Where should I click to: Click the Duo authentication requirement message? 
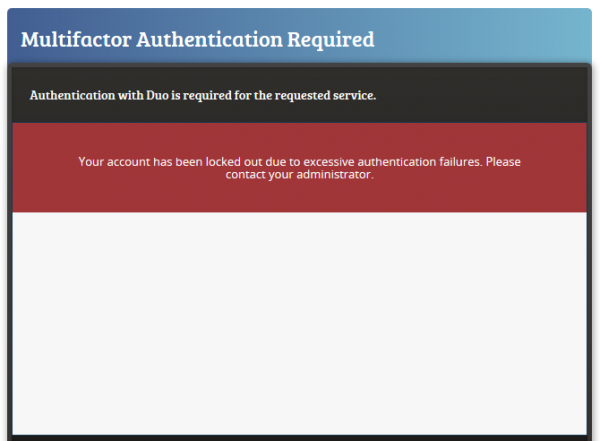203,96
